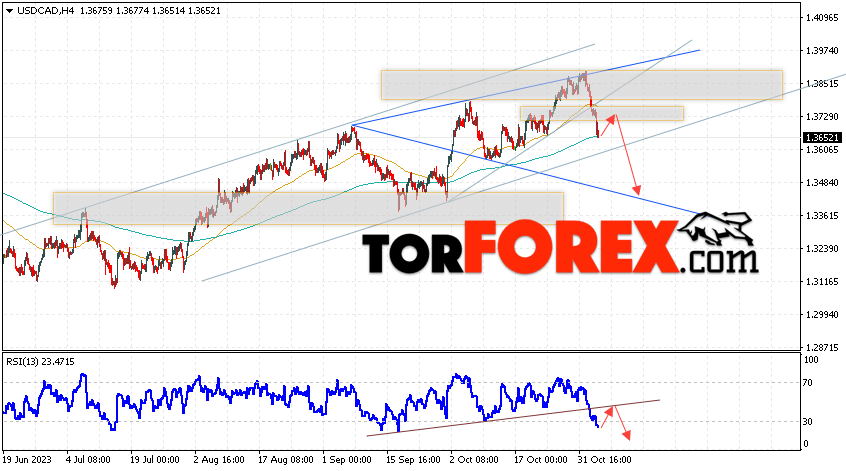846x471 pixels.
Task: Select the 17 Aug 08:00 time label
Action: click(285, 460)
